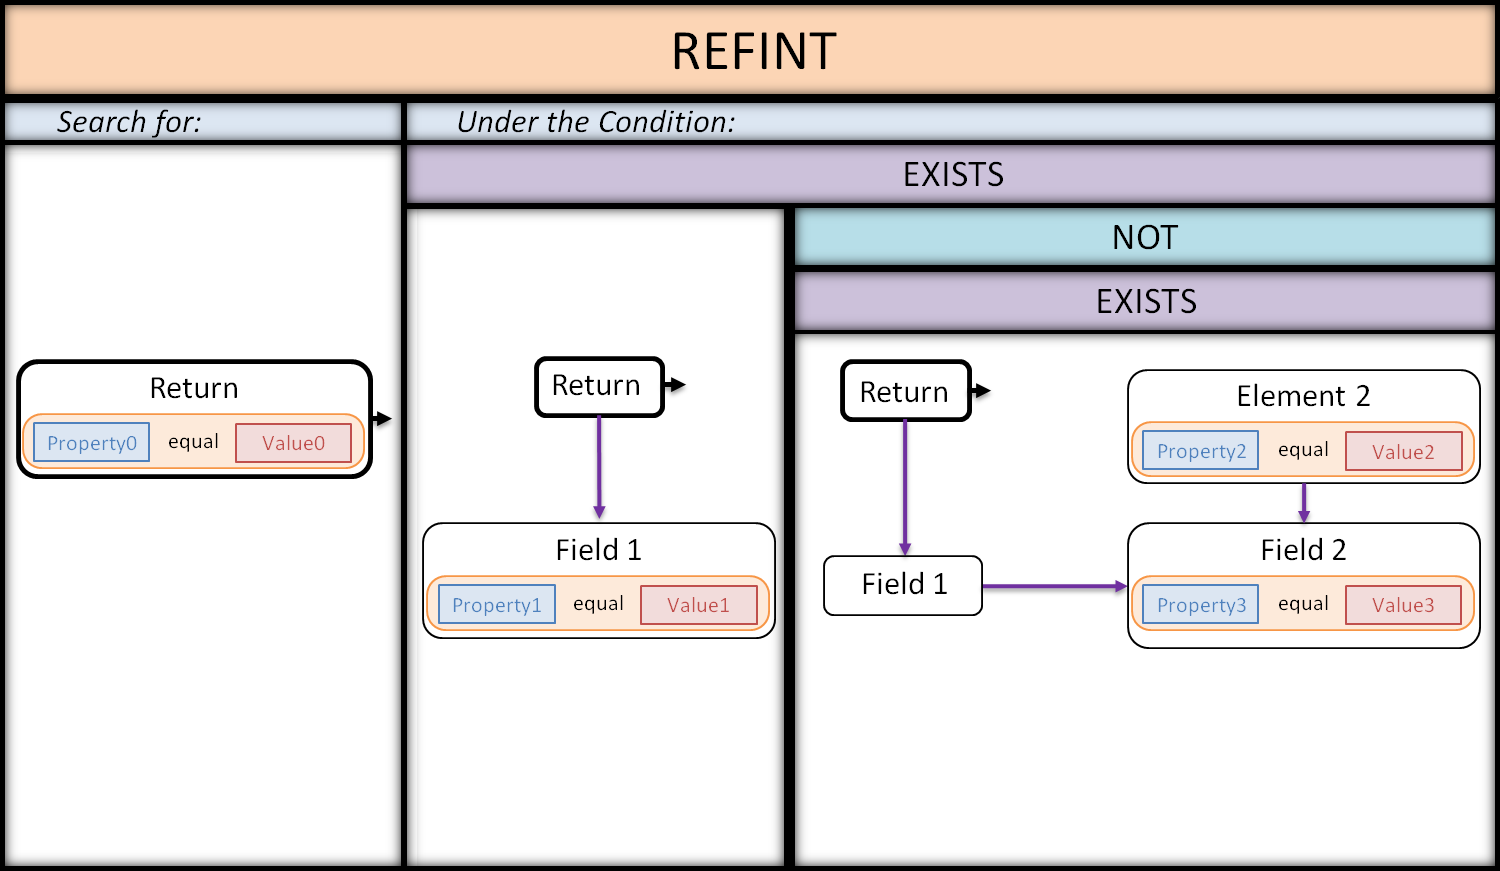Select the Element 2 node
The height and width of the screenshot is (871, 1500).
(1304, 427)
